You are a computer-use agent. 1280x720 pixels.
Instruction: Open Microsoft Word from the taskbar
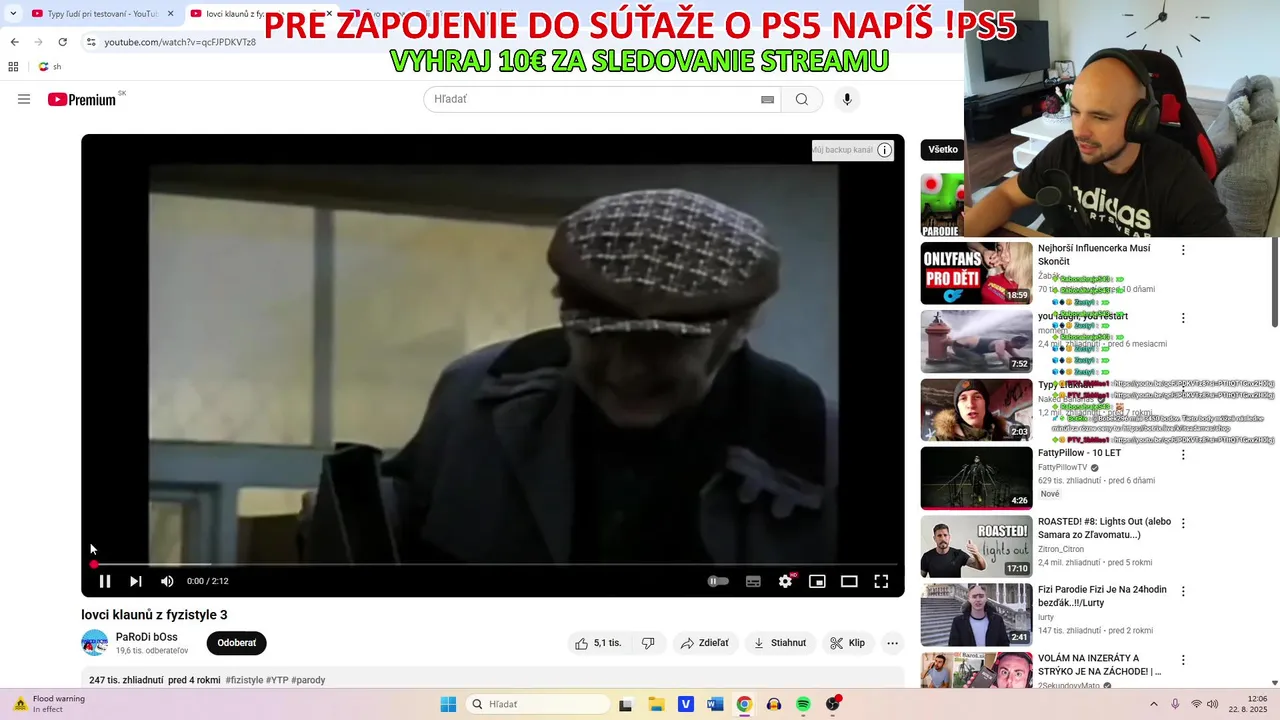[x=715, y=704]
